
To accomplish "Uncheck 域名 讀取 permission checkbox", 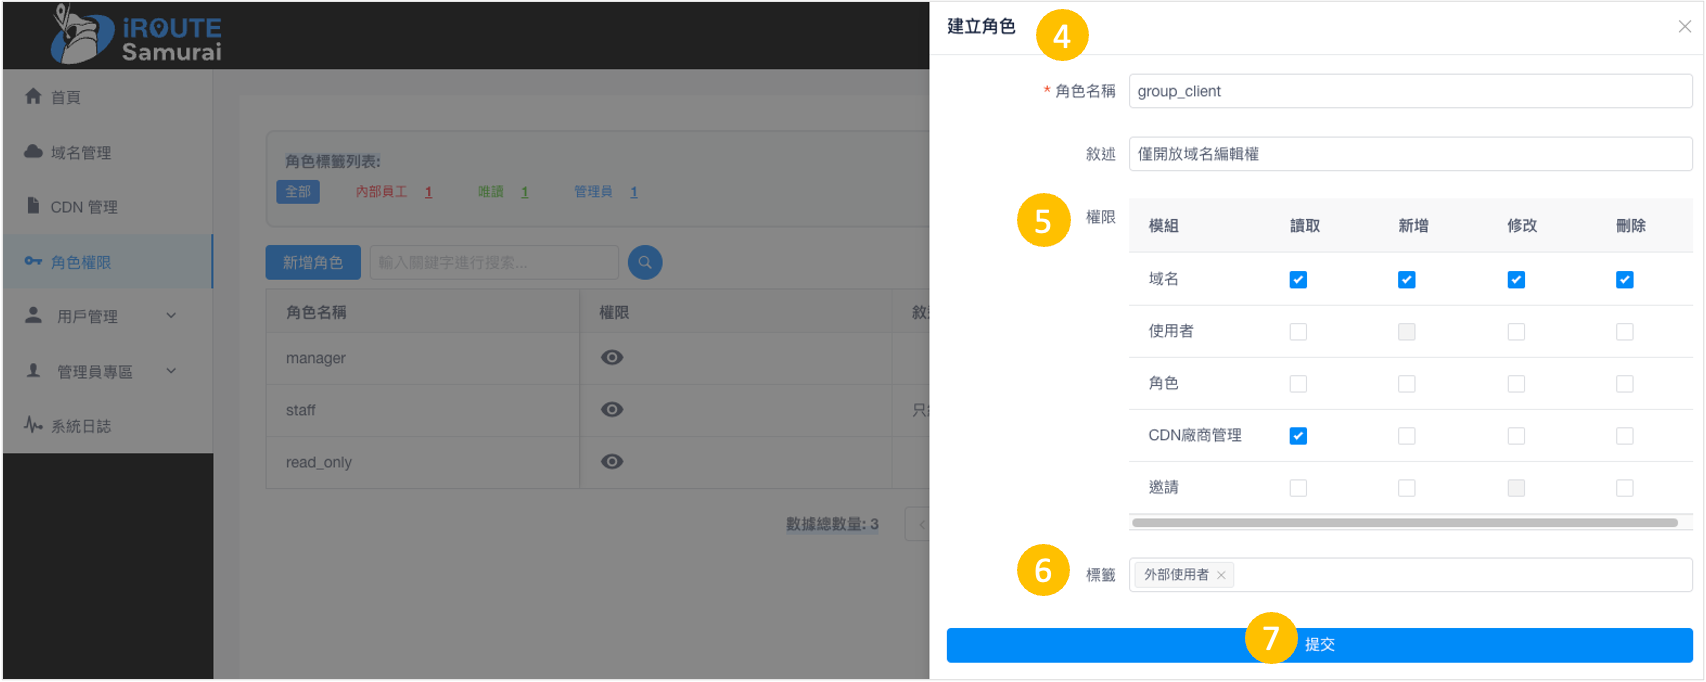I will tap(1298, 280).
